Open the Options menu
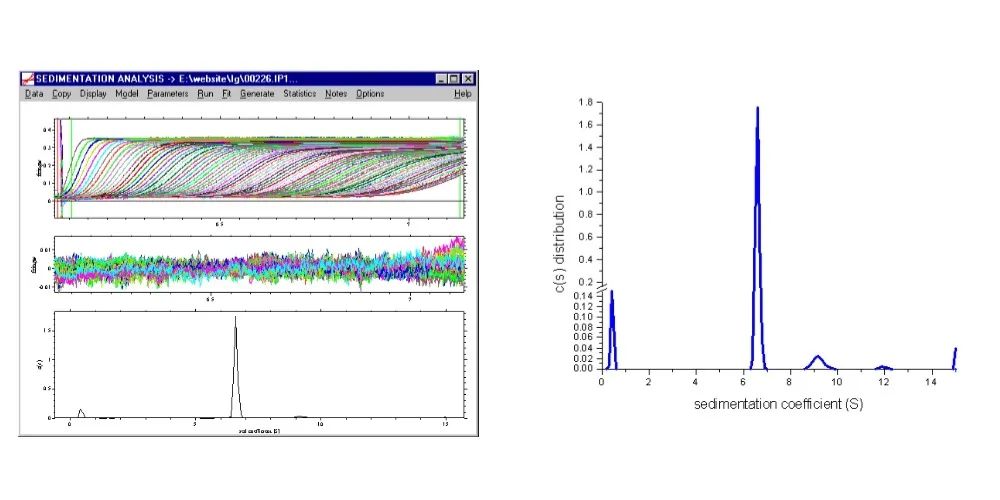This screenshot has height=500, width=1000. (370, 94)
